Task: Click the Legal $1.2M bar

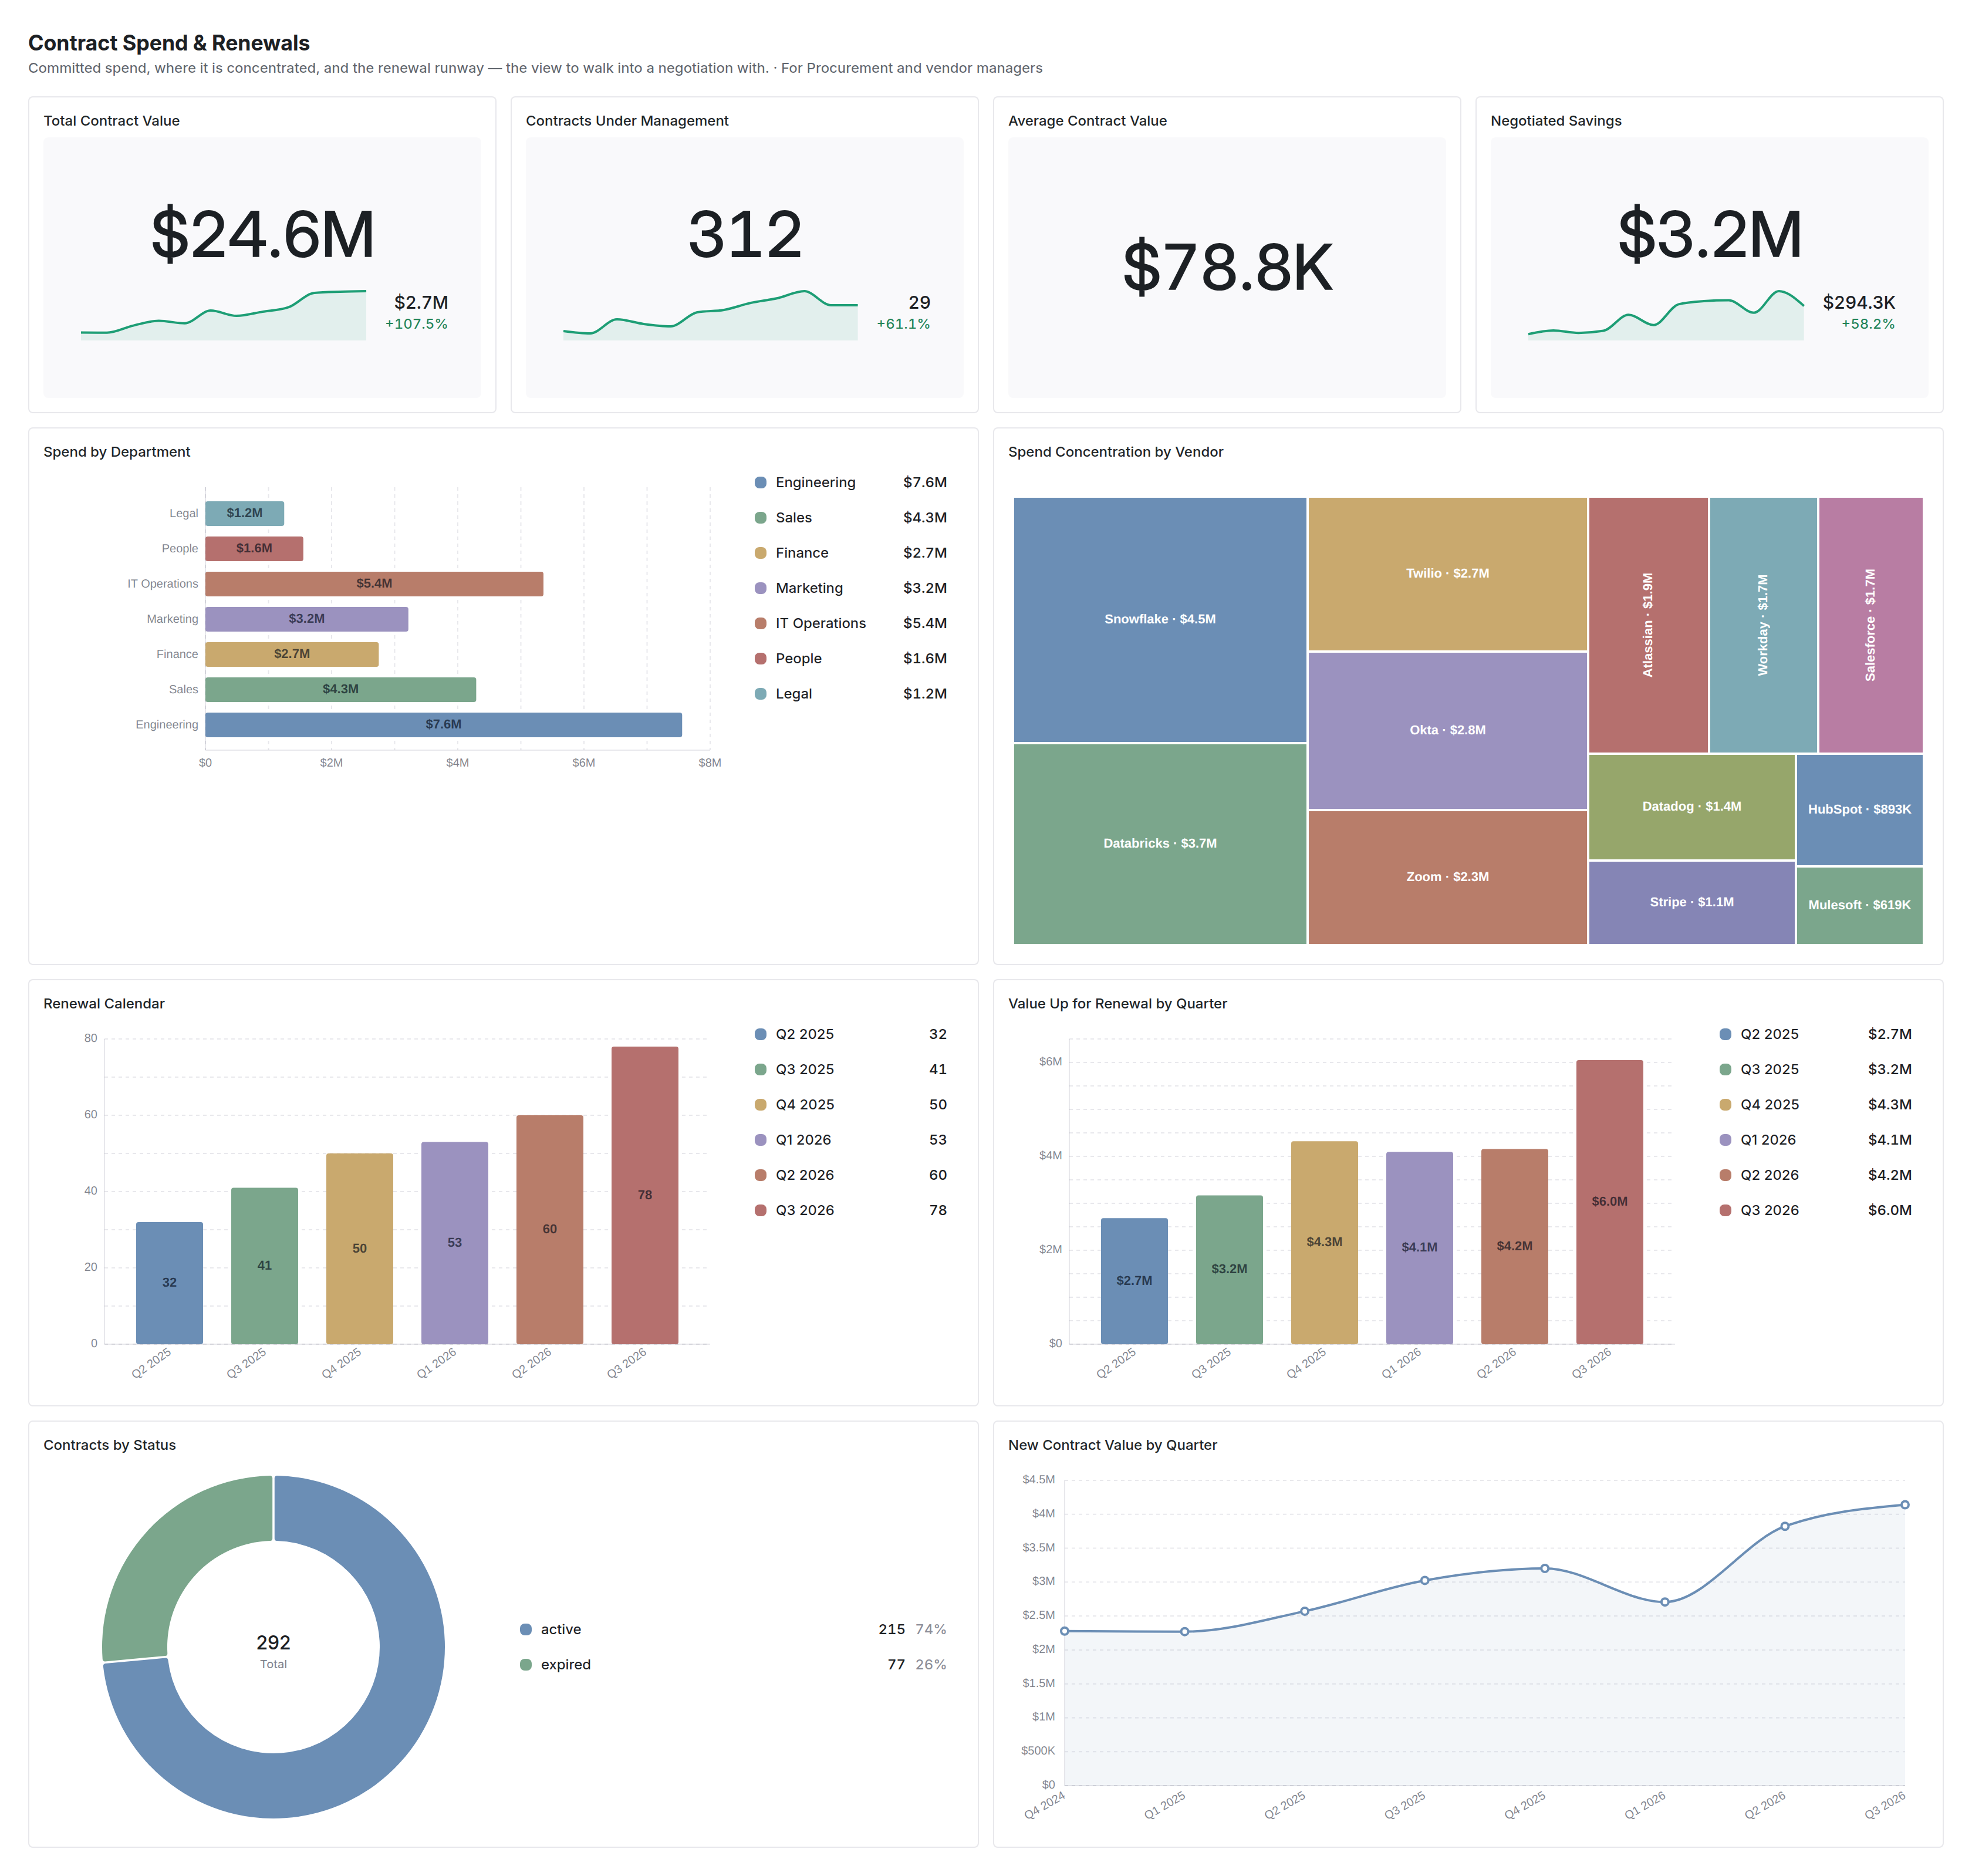Action: [244, 513]
